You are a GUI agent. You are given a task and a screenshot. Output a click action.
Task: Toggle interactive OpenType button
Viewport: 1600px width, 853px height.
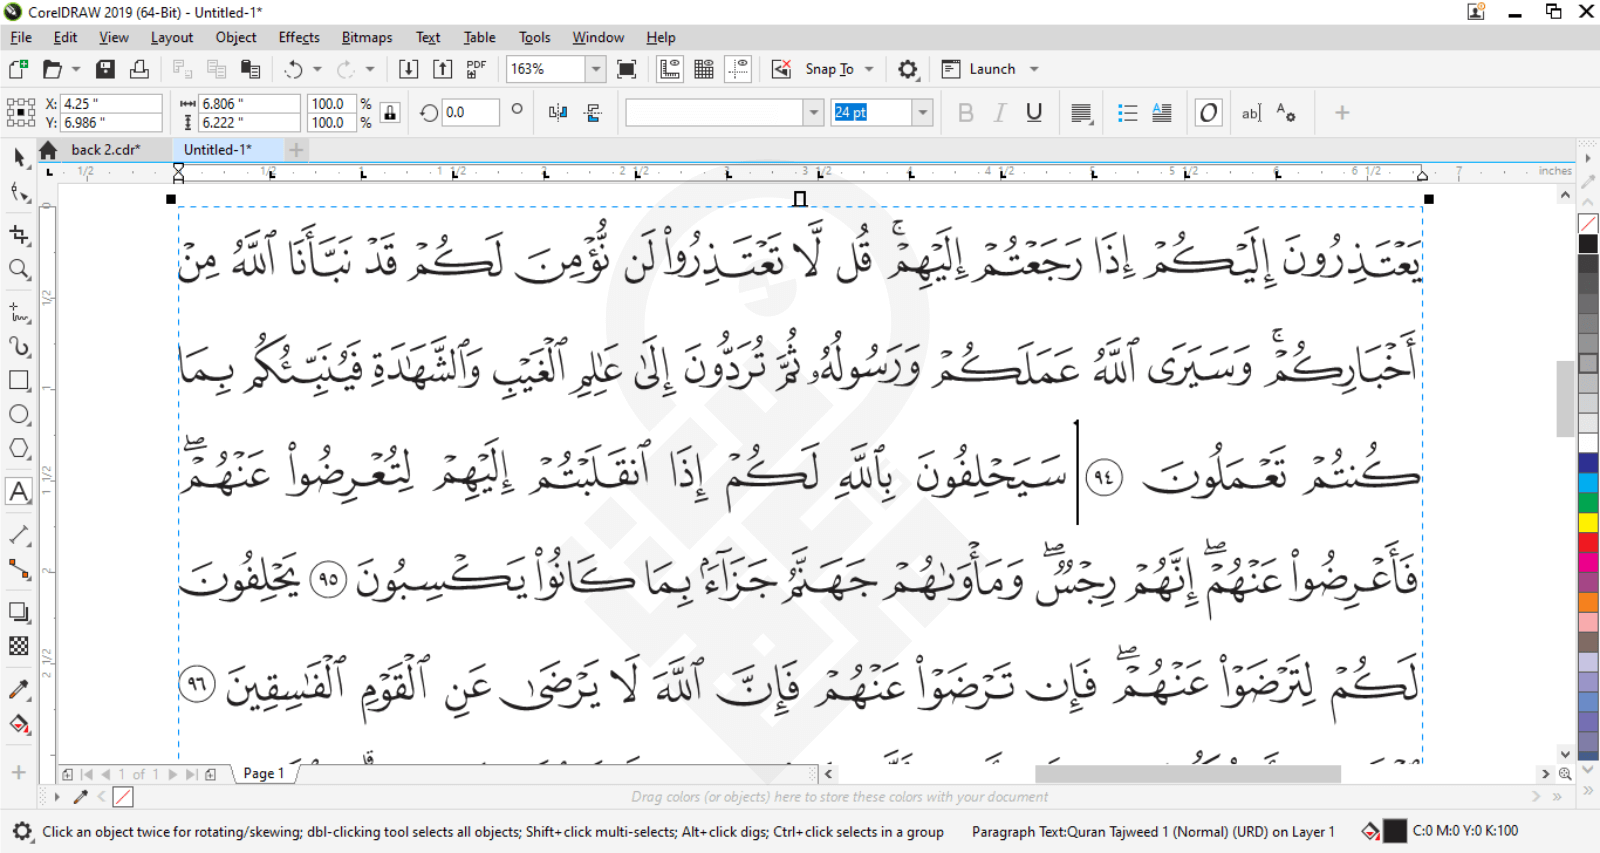pyautogui.click(x=1208, y=113)
